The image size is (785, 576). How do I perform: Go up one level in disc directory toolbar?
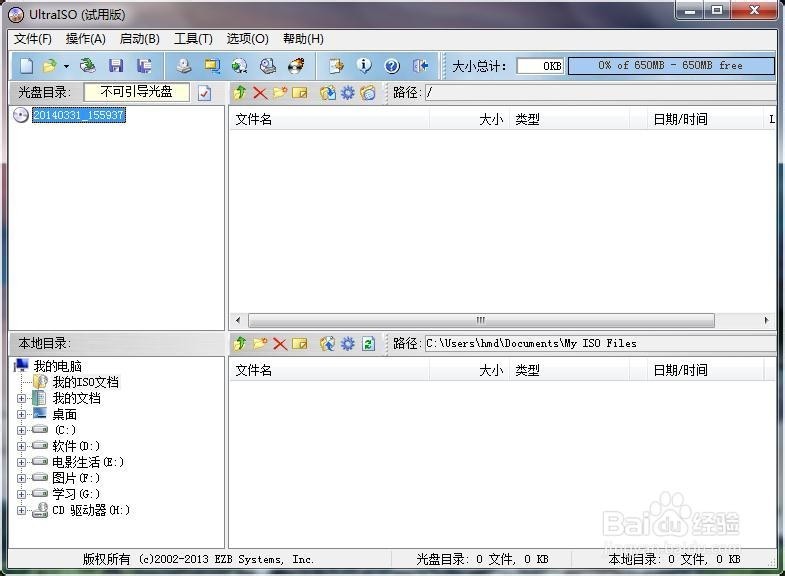(239, 93)
